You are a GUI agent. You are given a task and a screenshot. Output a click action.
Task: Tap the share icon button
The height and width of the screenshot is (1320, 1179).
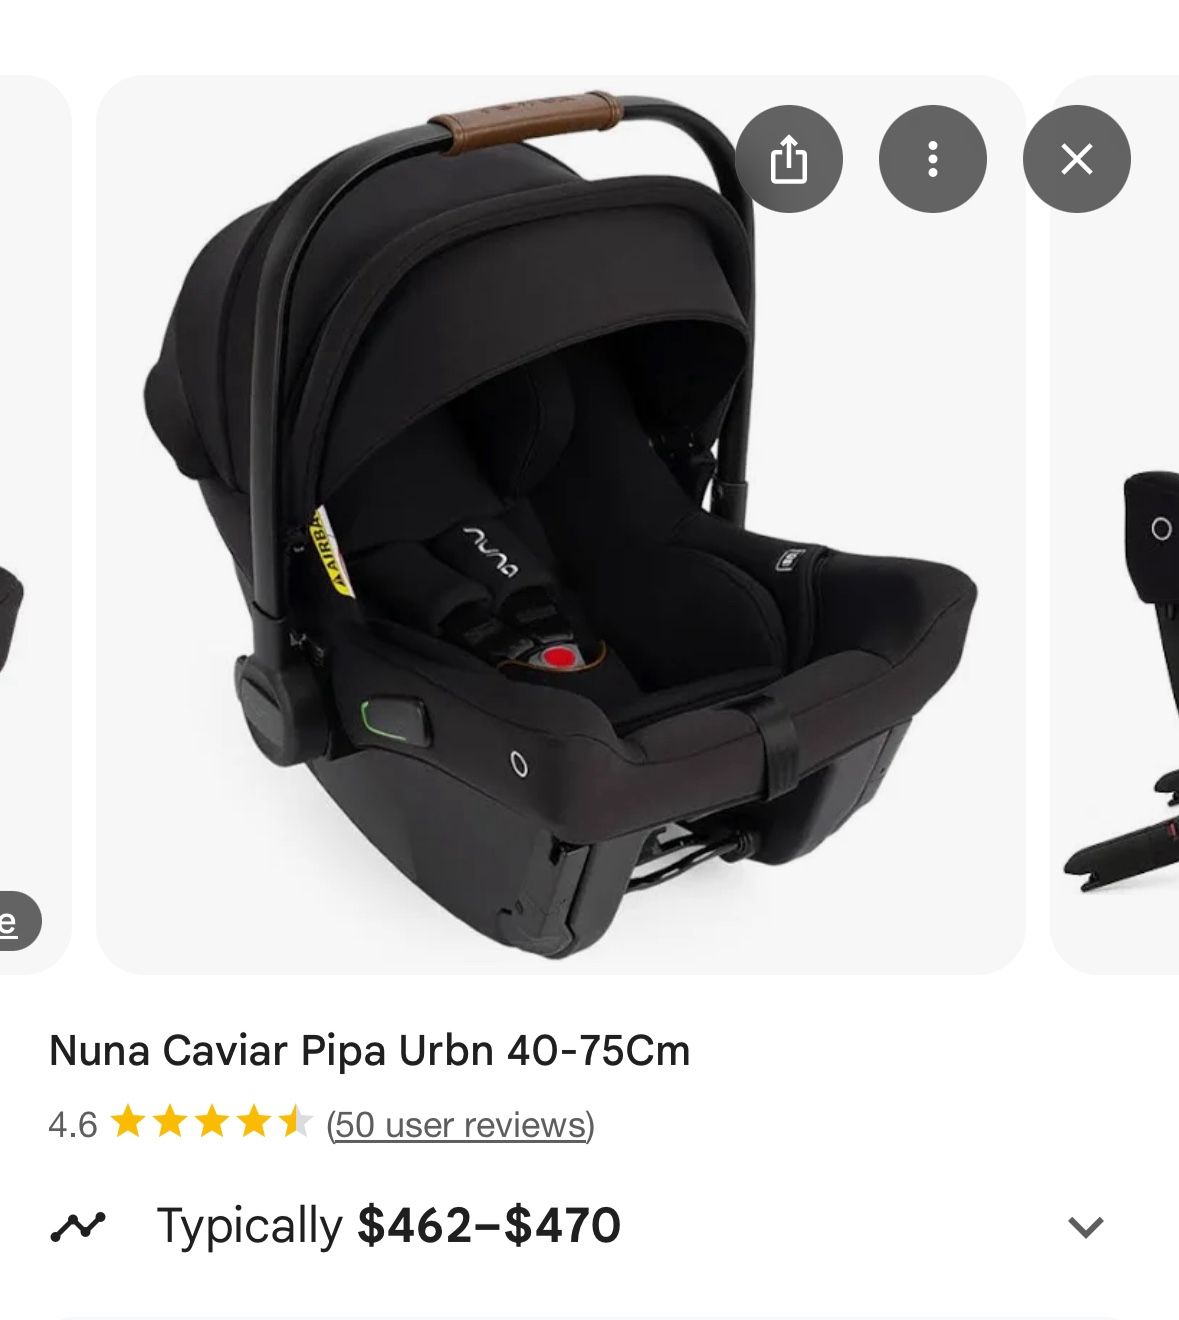click(x=789, y=159)
